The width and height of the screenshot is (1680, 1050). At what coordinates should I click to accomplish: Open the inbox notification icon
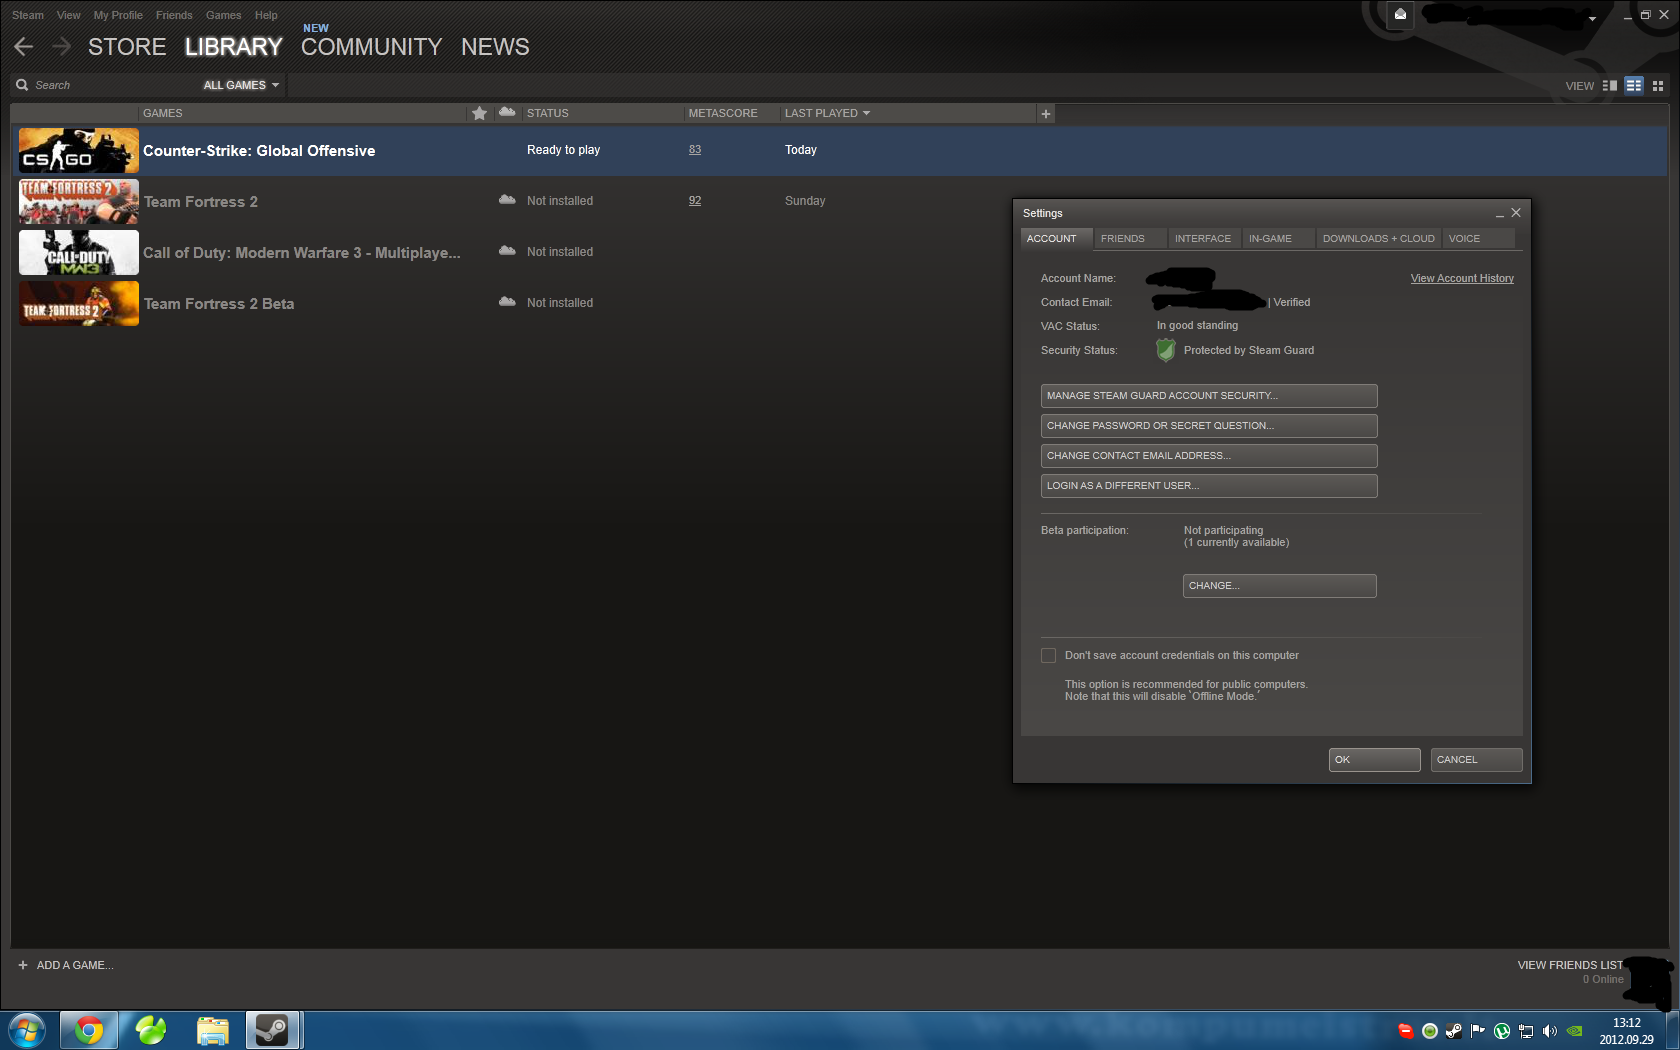tap(1400, 14)
